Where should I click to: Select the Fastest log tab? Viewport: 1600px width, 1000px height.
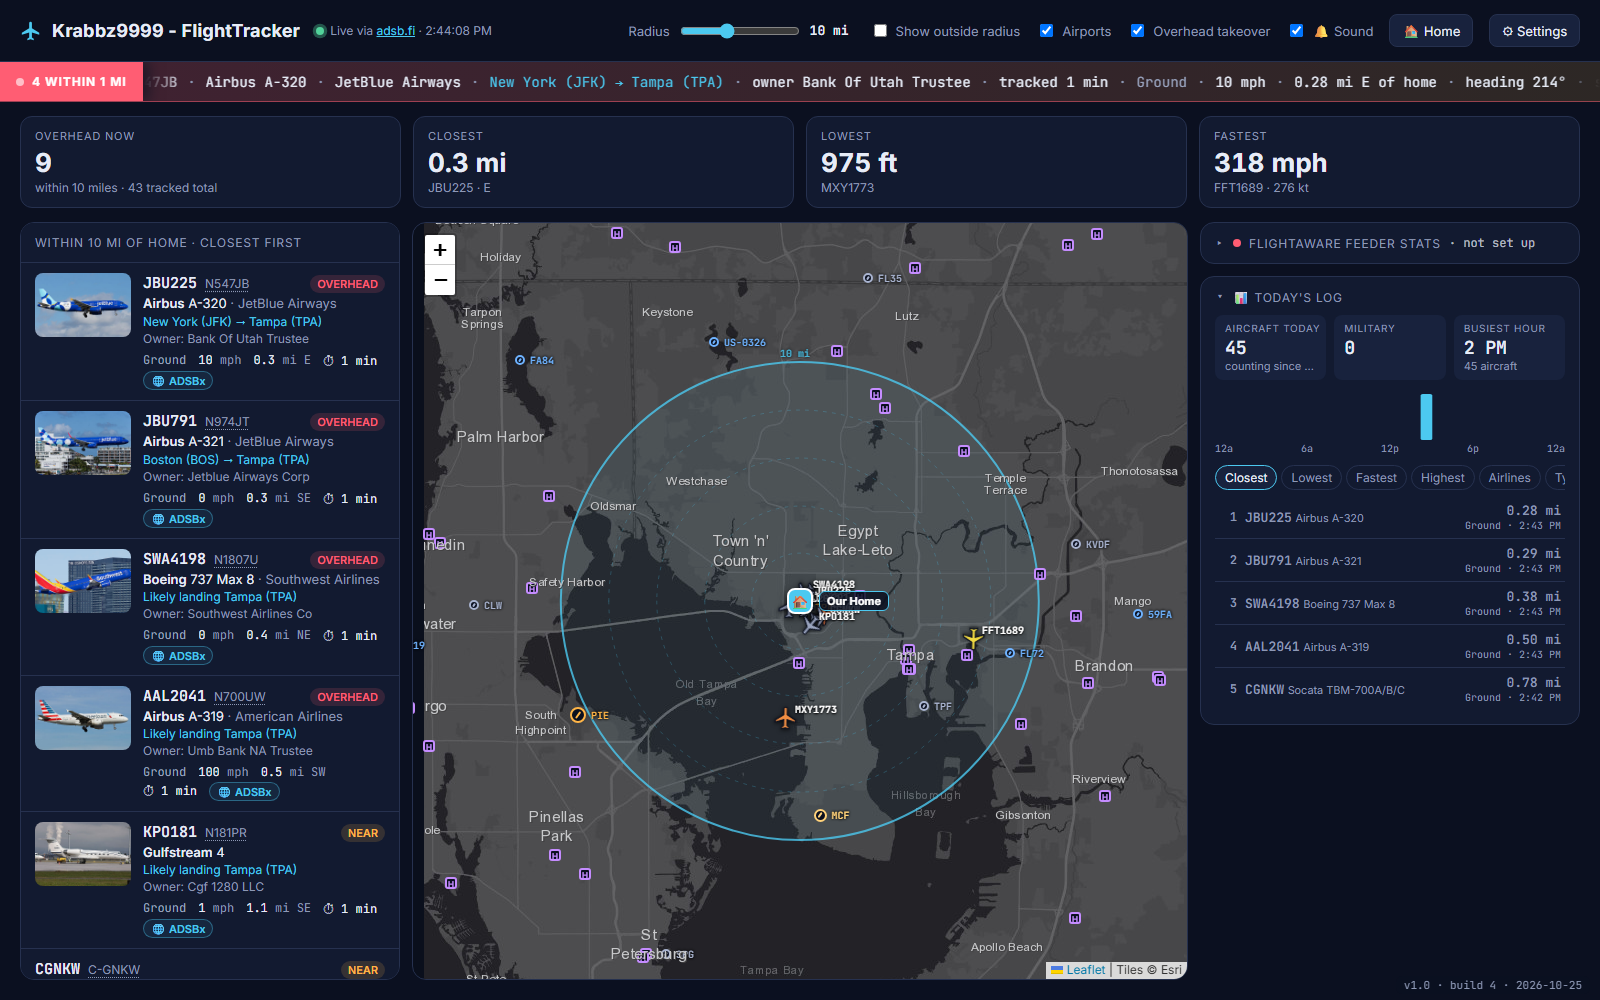(x=1376, y=478)
